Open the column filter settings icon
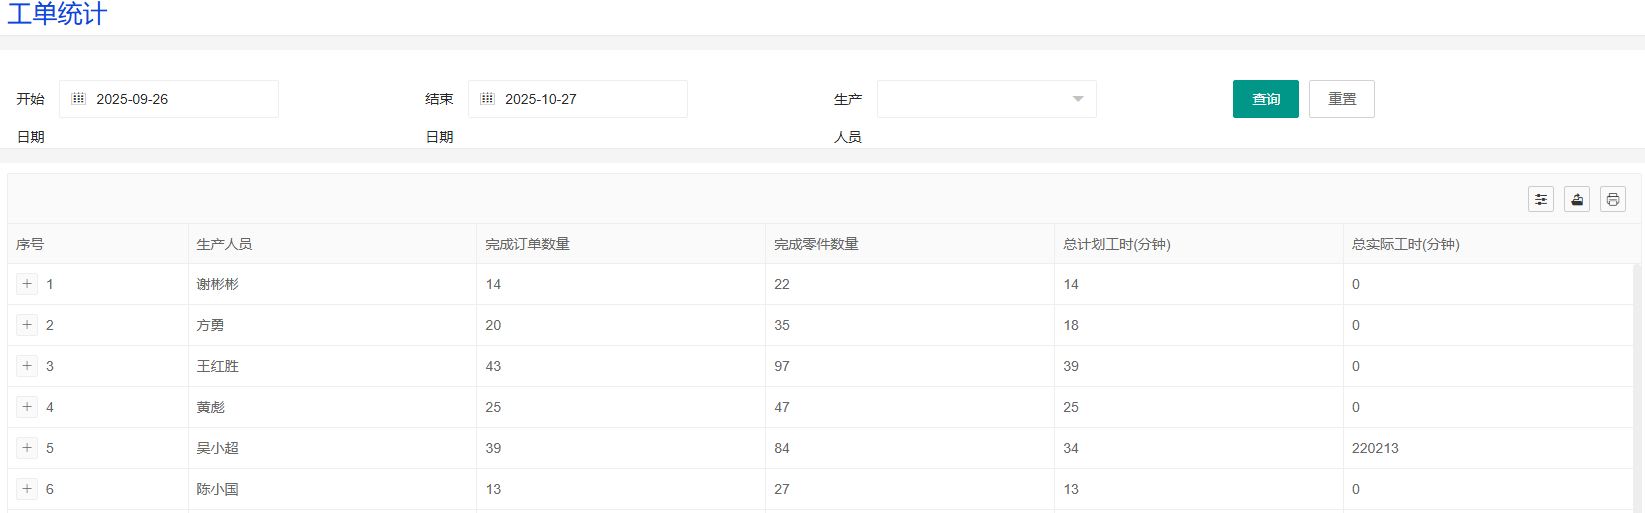The height and width of the screenshot is (513, 1645). click(x=1541, y=199)
